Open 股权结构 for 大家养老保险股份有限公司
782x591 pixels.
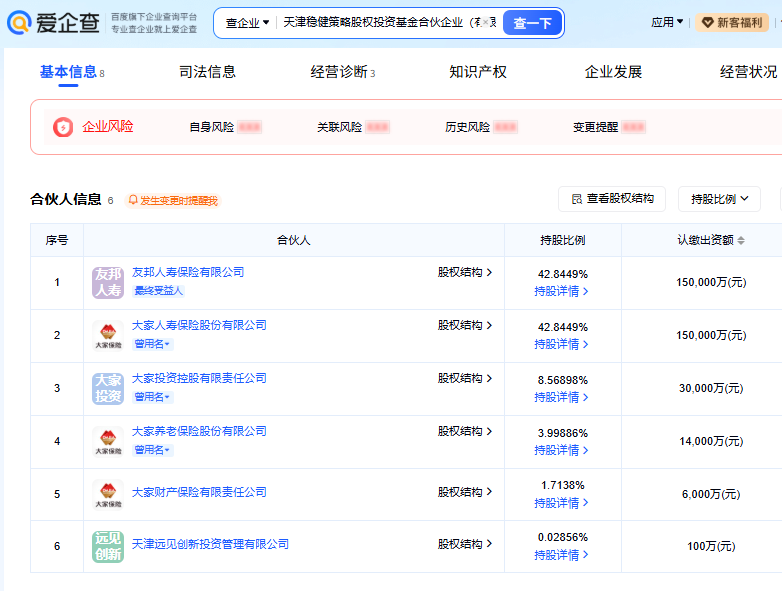[465, 431]
